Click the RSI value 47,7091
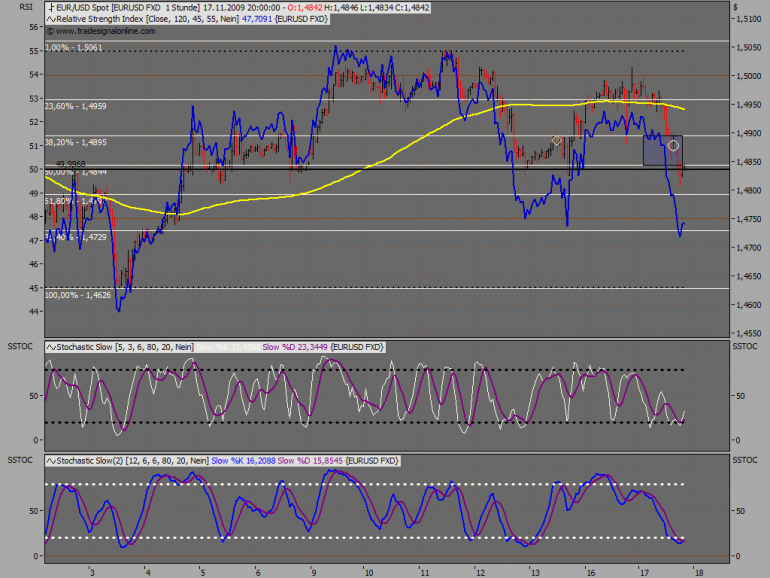Image resolution: width=770 pixels, height=578 pixels. [x=257, y=19]
